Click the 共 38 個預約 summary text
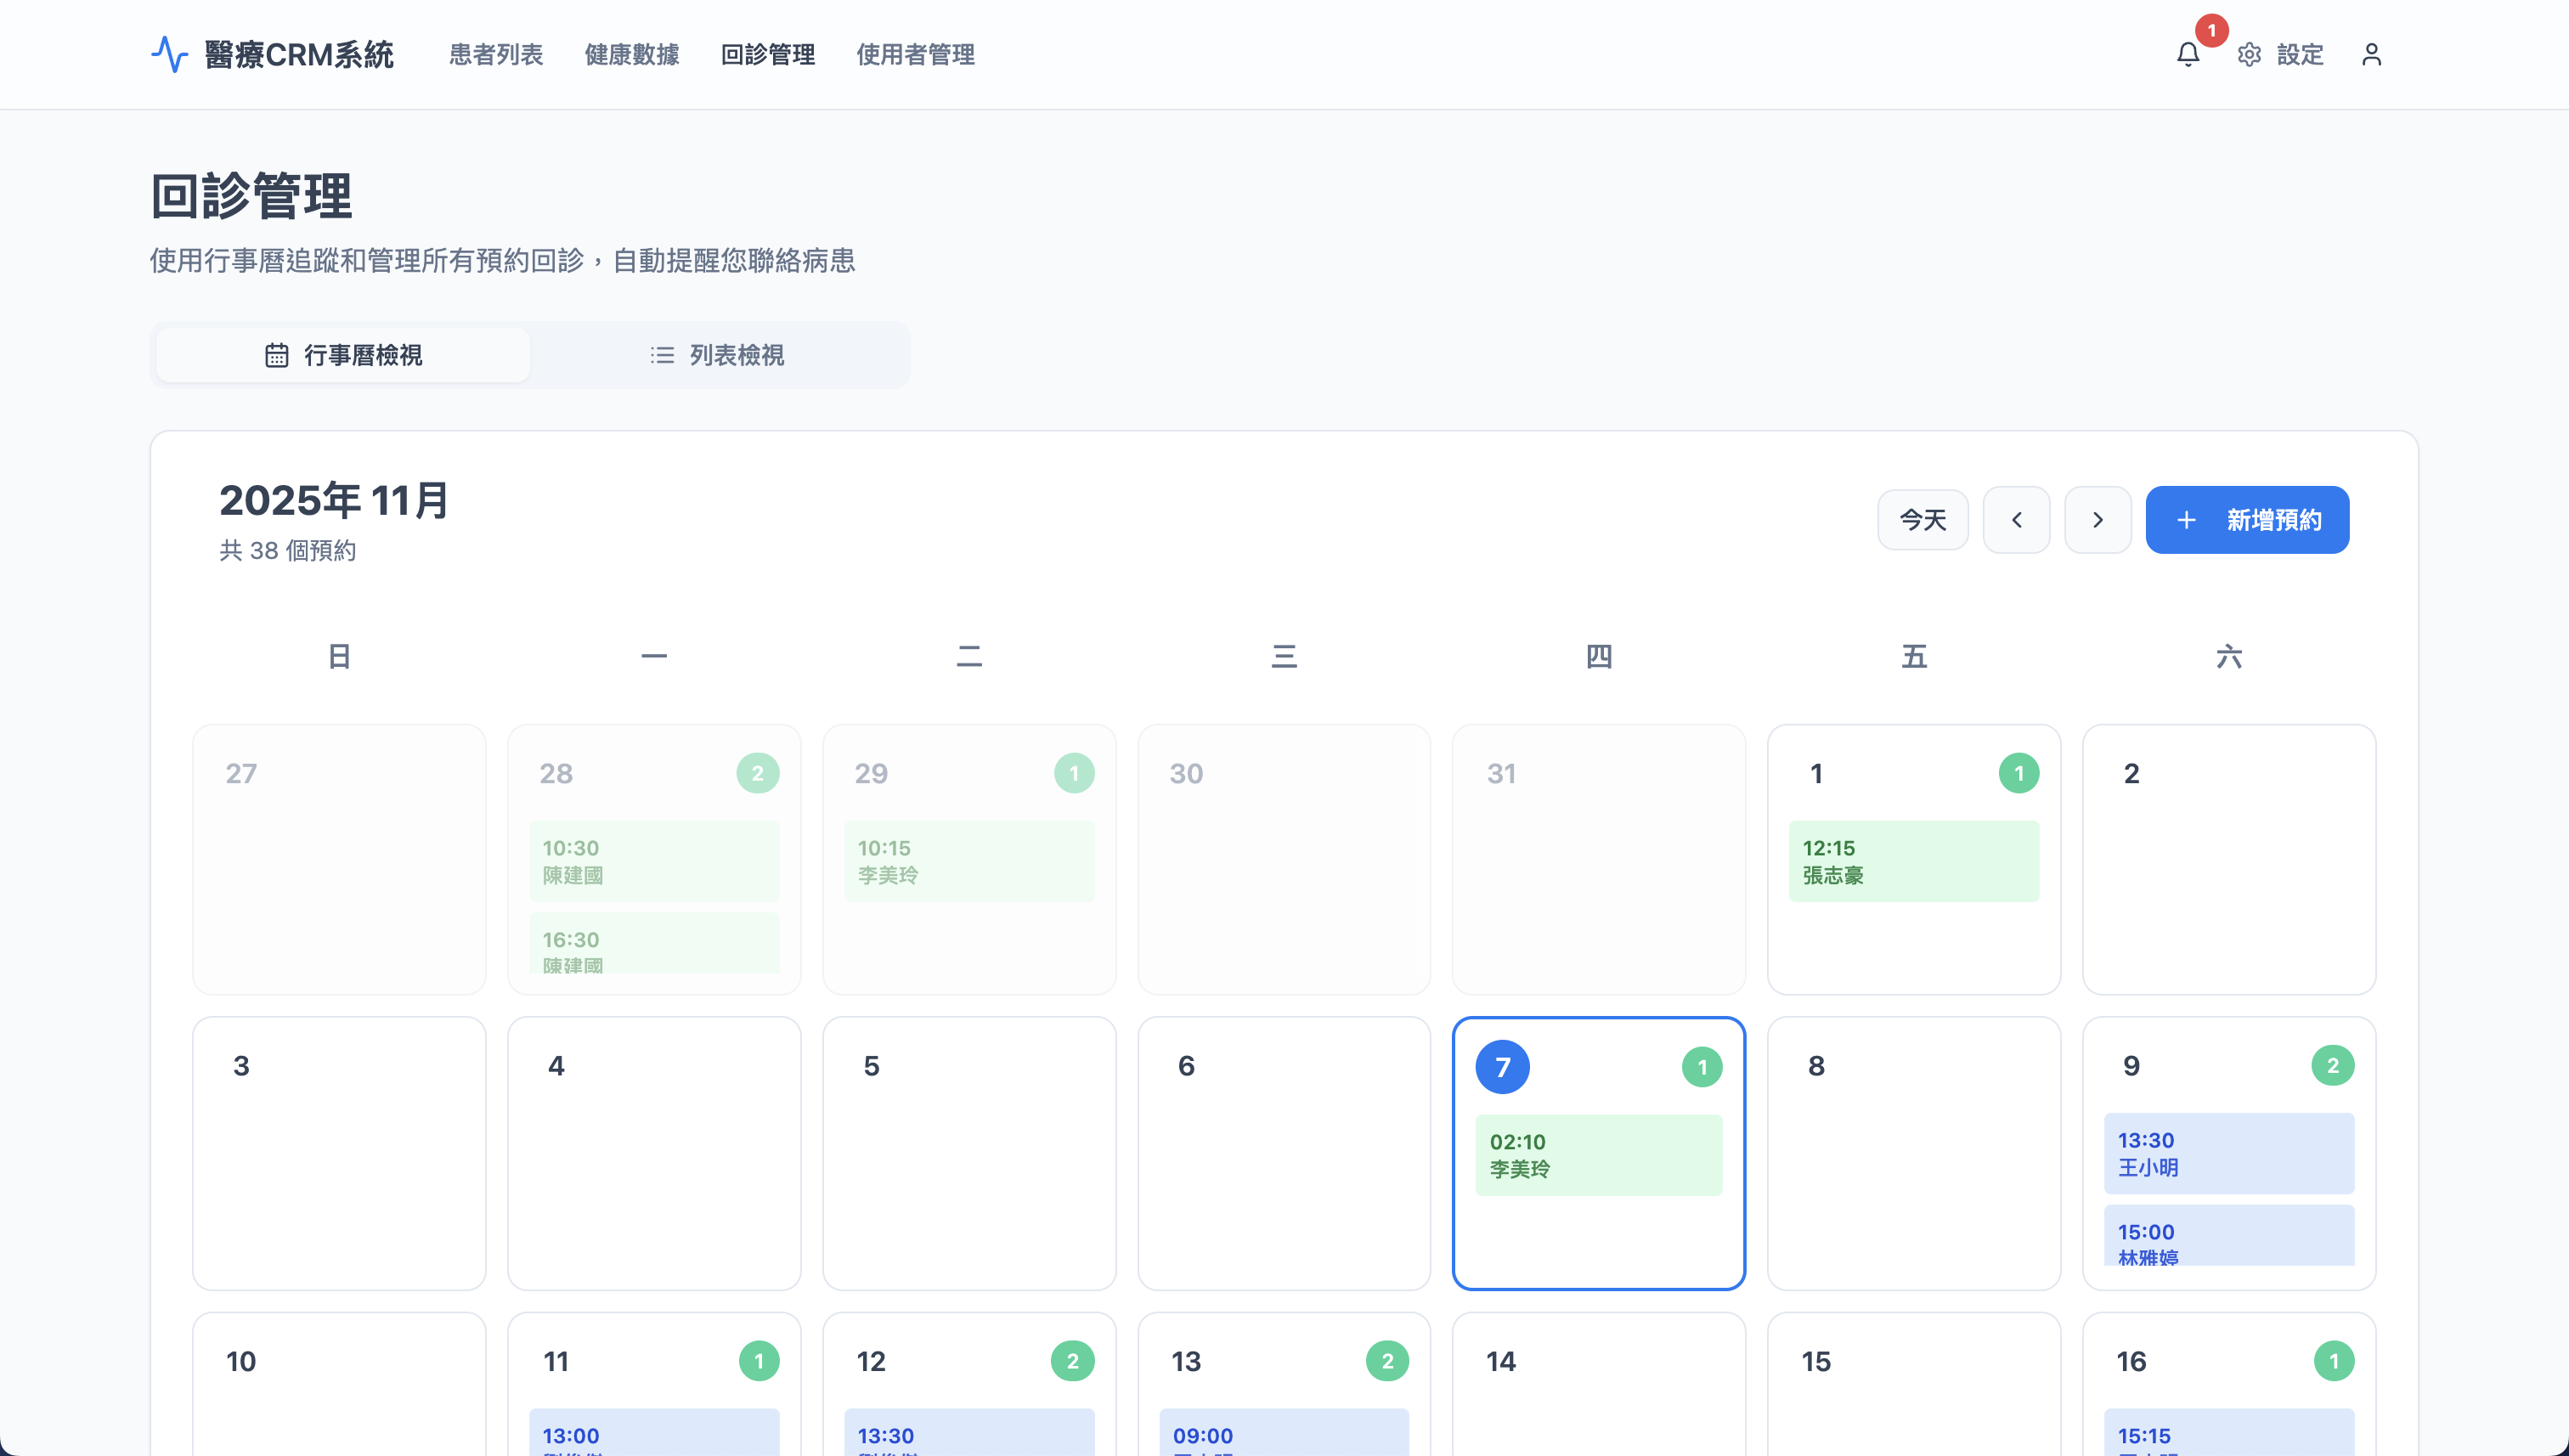The width and height of the screenshot is (2569, 1456). [x=288, y=551]
